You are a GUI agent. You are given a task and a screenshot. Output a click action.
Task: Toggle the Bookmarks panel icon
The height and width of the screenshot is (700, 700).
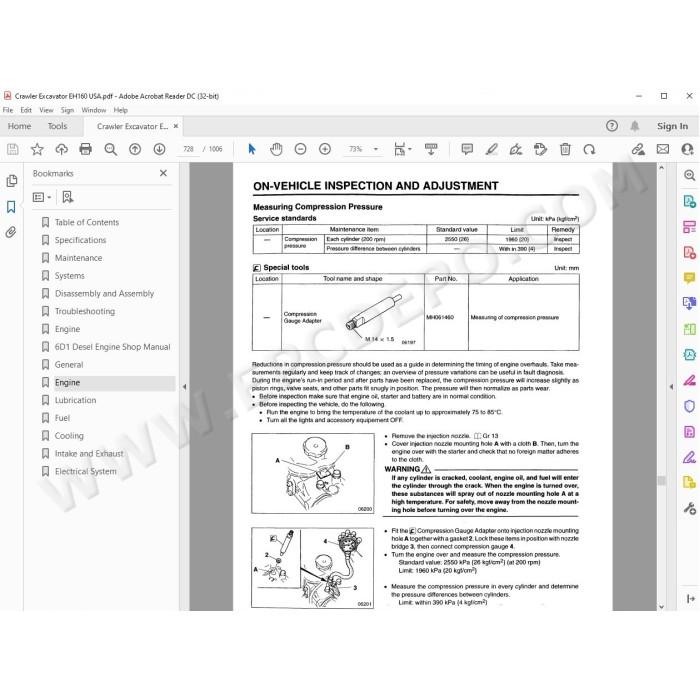coord(11,207)
